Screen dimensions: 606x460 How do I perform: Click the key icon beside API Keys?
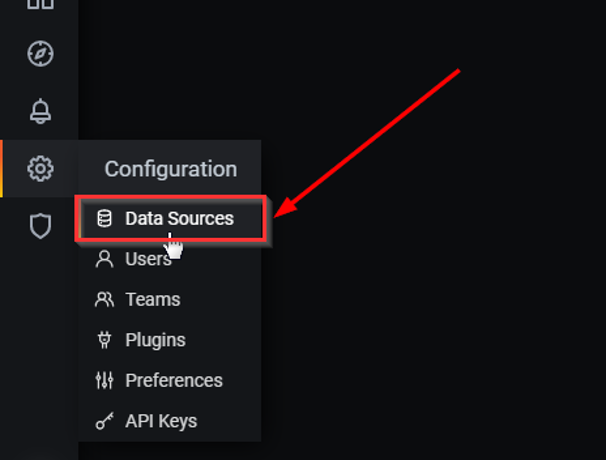tap(104, 421)
